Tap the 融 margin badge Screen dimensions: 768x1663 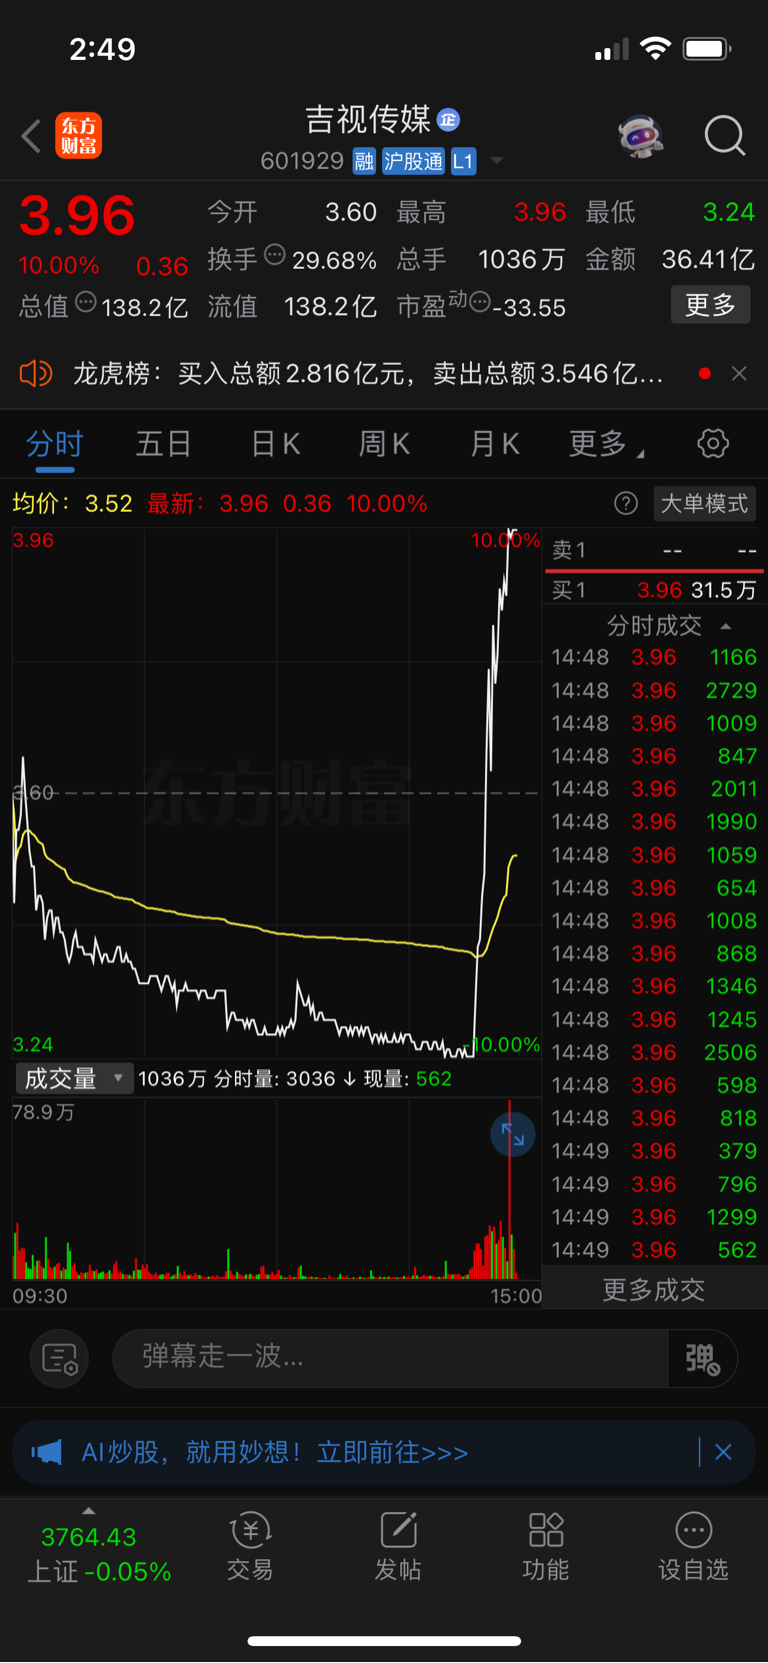tap(364, 162)
